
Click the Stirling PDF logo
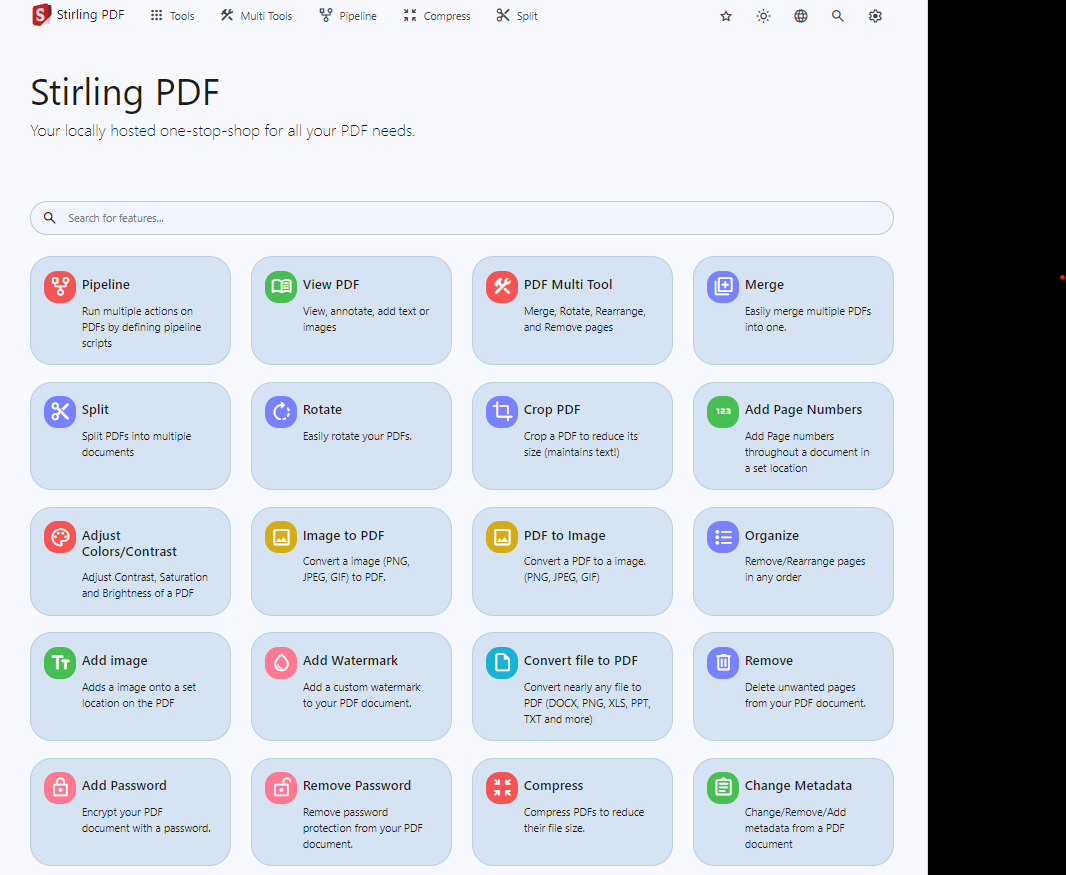click(41, 15)
